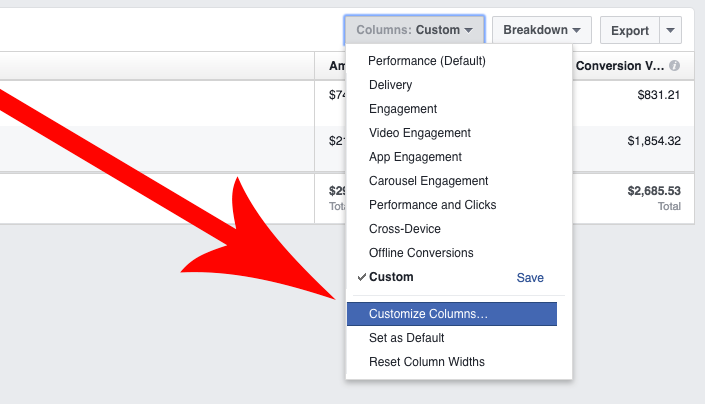Open the Export options dropdown arrow
The height and width of the screenshot is (404, 705).
(x=670, y=30)
